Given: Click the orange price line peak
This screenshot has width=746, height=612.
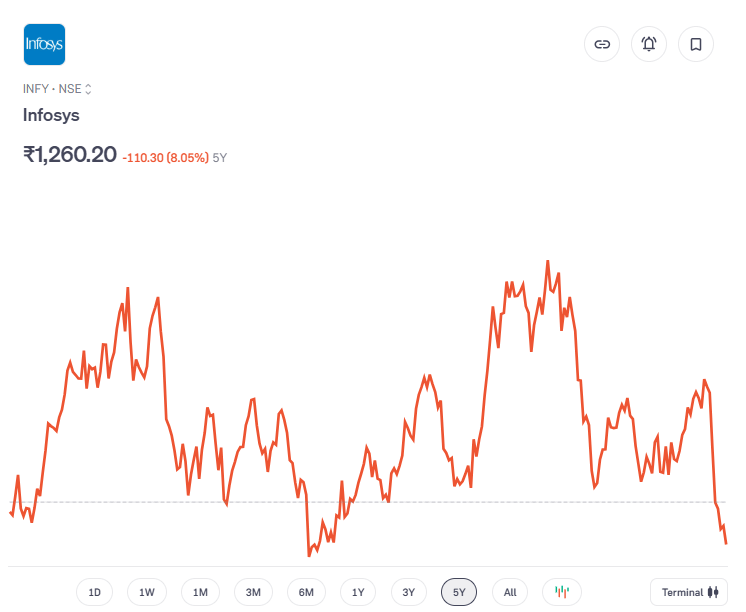Looking at the screenshot, I should 548,262.
